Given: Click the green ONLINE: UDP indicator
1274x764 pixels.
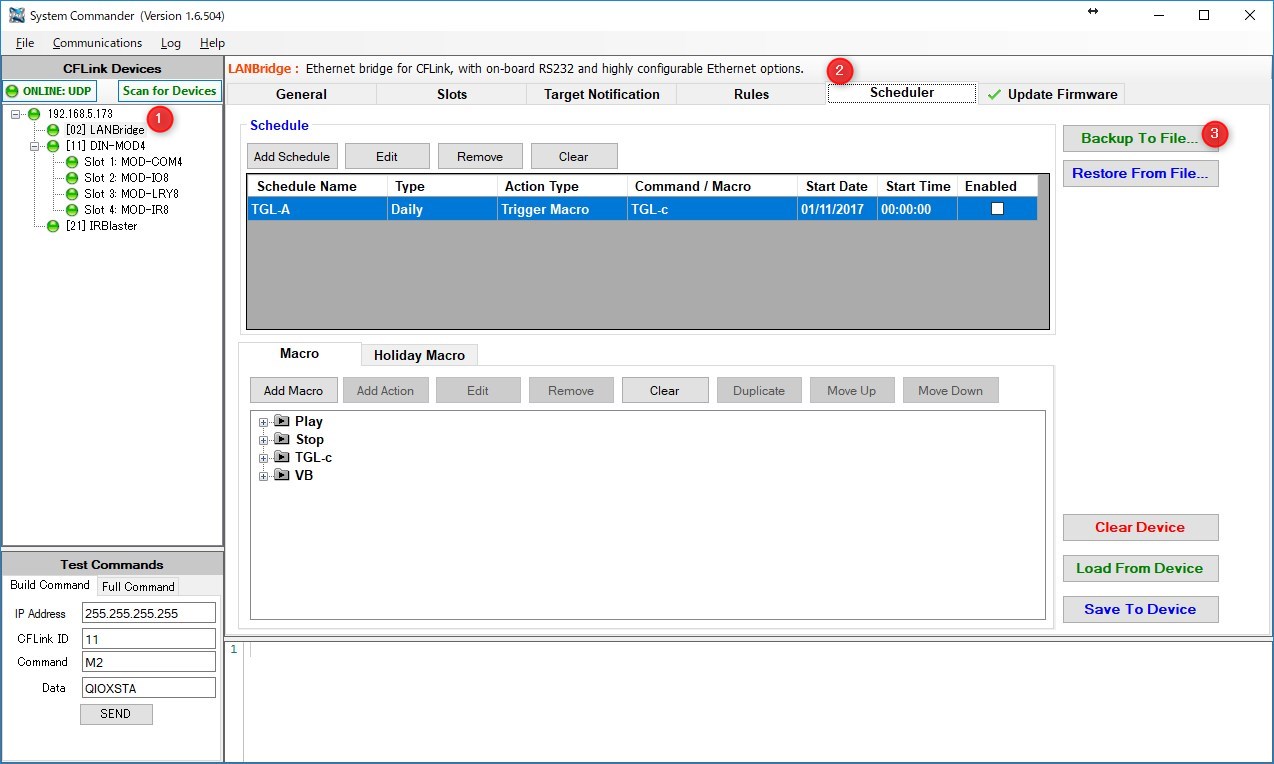Looking at the screenshot, I should tap(50, 91).
